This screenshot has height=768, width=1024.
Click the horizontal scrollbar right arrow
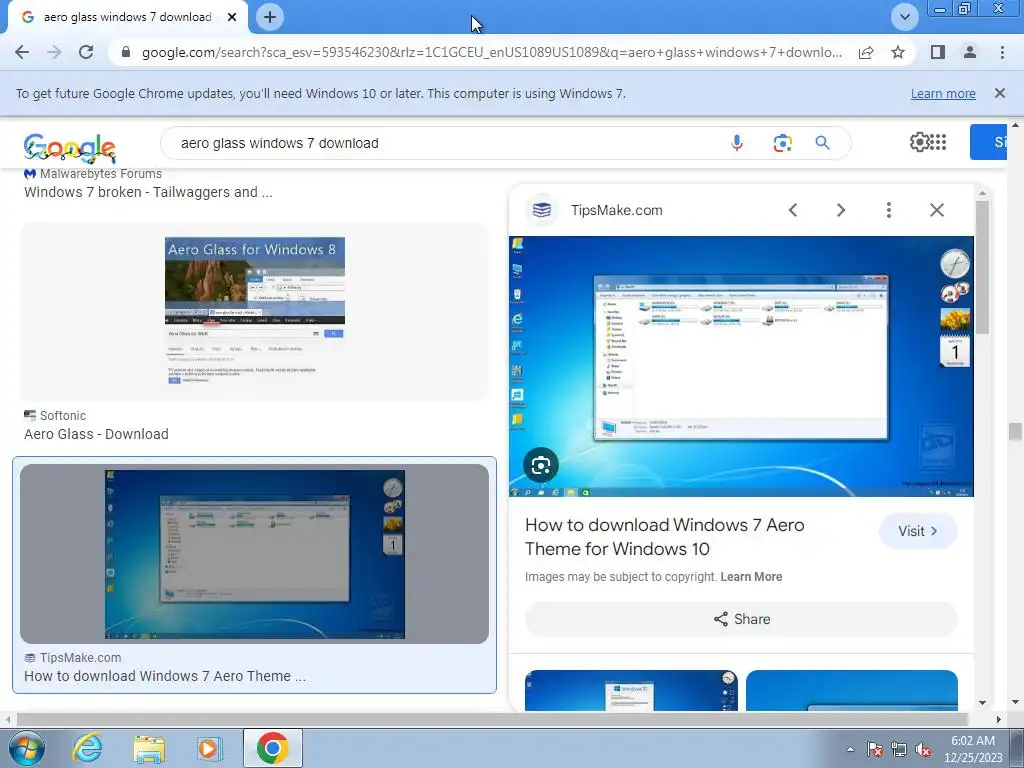coord(999,719)
